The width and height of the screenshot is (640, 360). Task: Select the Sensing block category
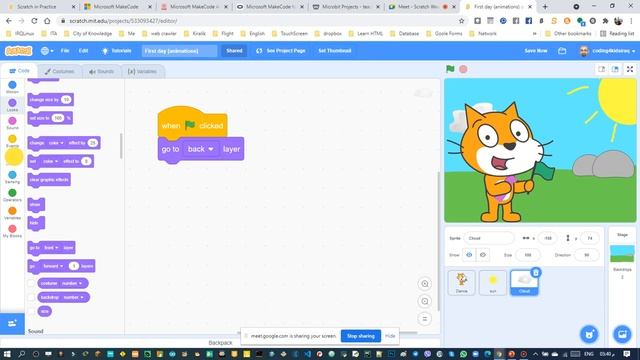coord(12,177)
